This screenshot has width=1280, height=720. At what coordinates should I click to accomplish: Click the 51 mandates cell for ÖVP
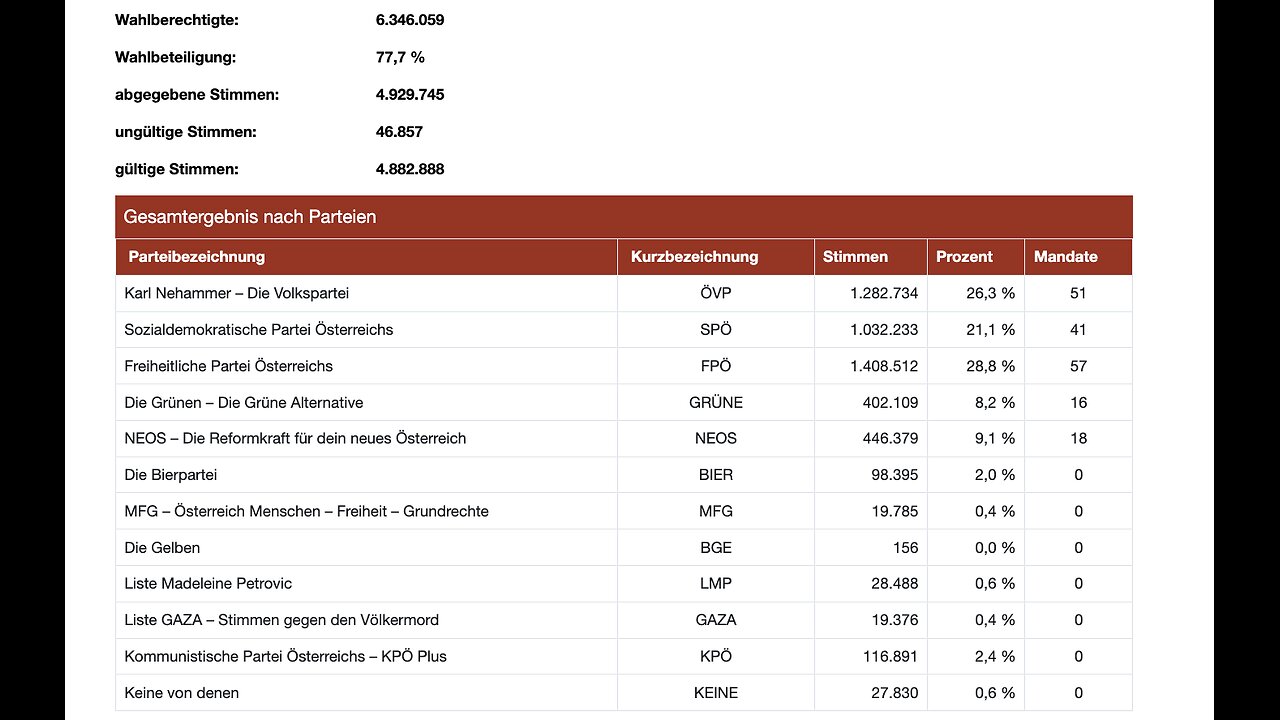pos(1078,293)
